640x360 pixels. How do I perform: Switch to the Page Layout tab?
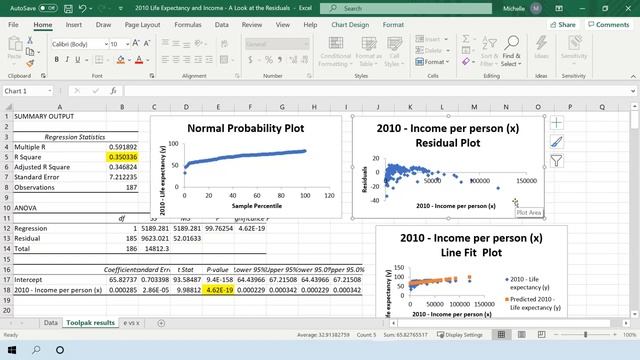(x=142, y=24)
